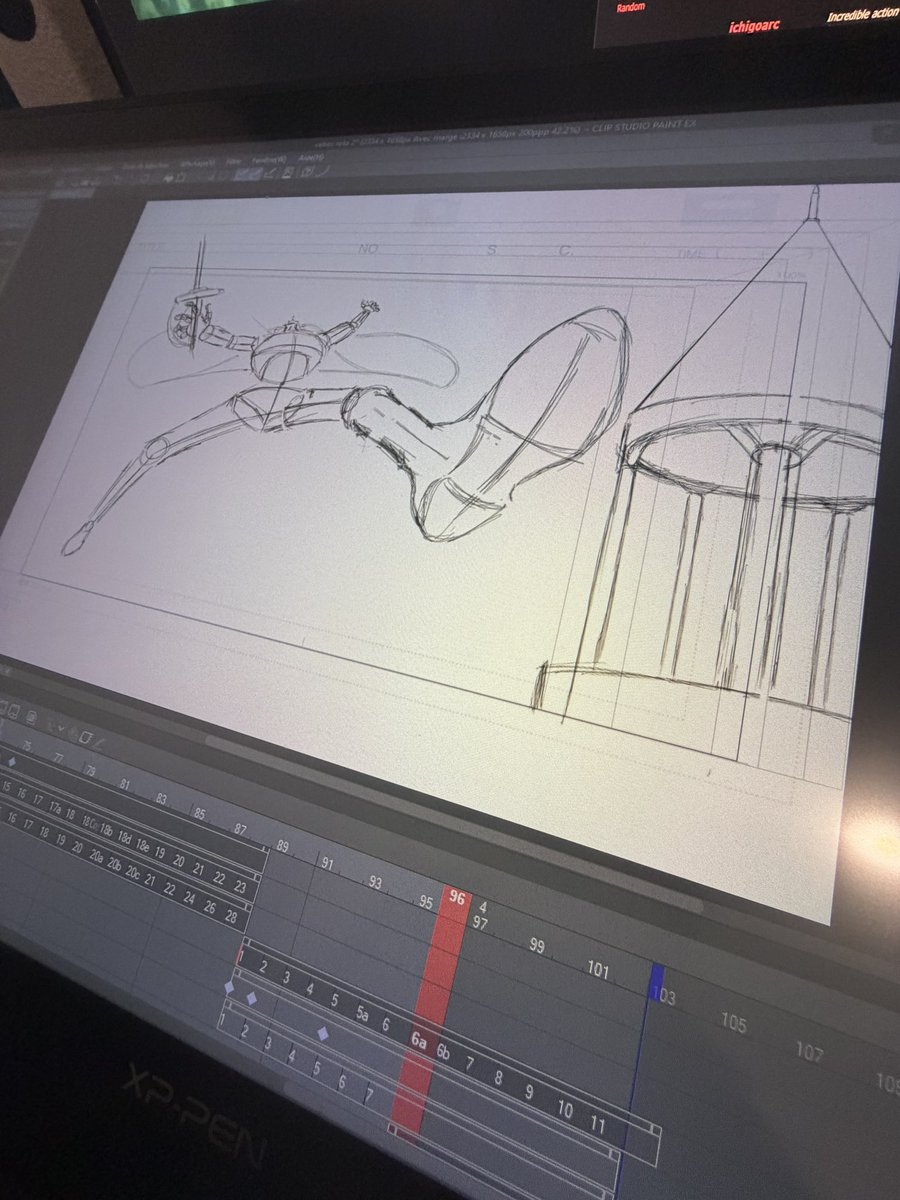900x1200 pixels.
Task: Select cel 6b in the timeline
Action: click(x=444, y=1052)
